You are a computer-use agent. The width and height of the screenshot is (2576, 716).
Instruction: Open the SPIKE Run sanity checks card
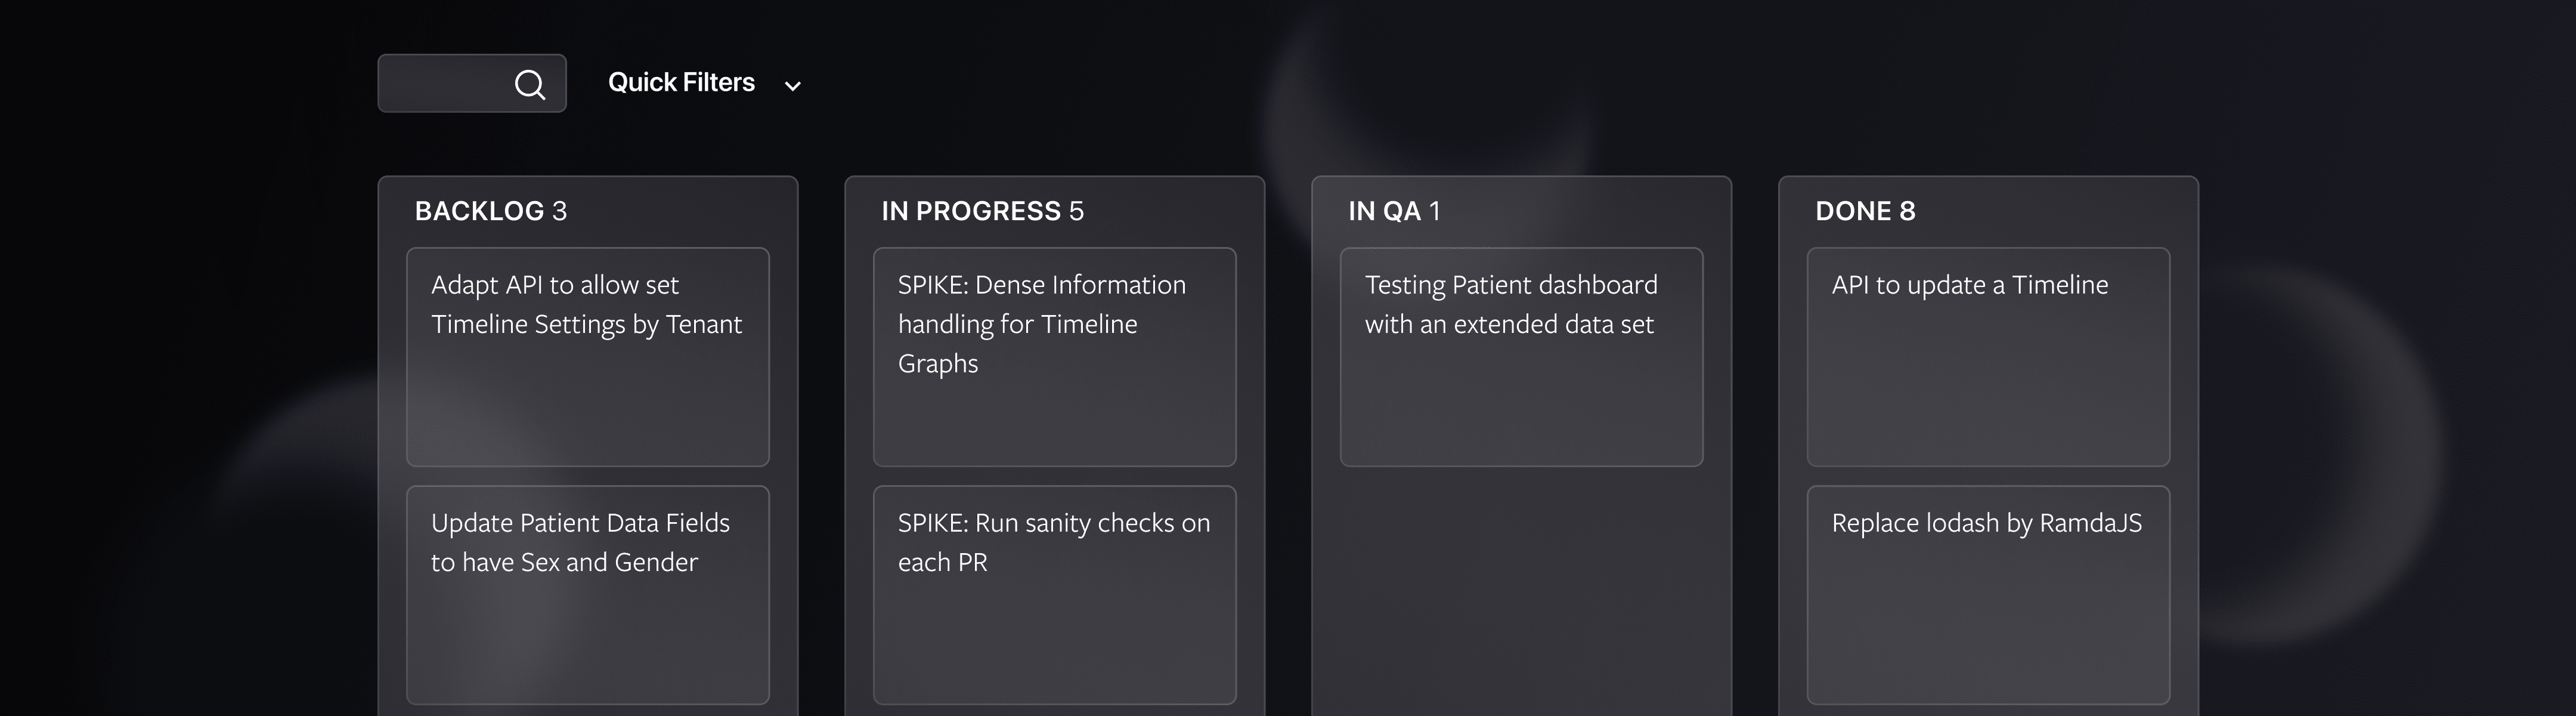(x=1054, y=594)
